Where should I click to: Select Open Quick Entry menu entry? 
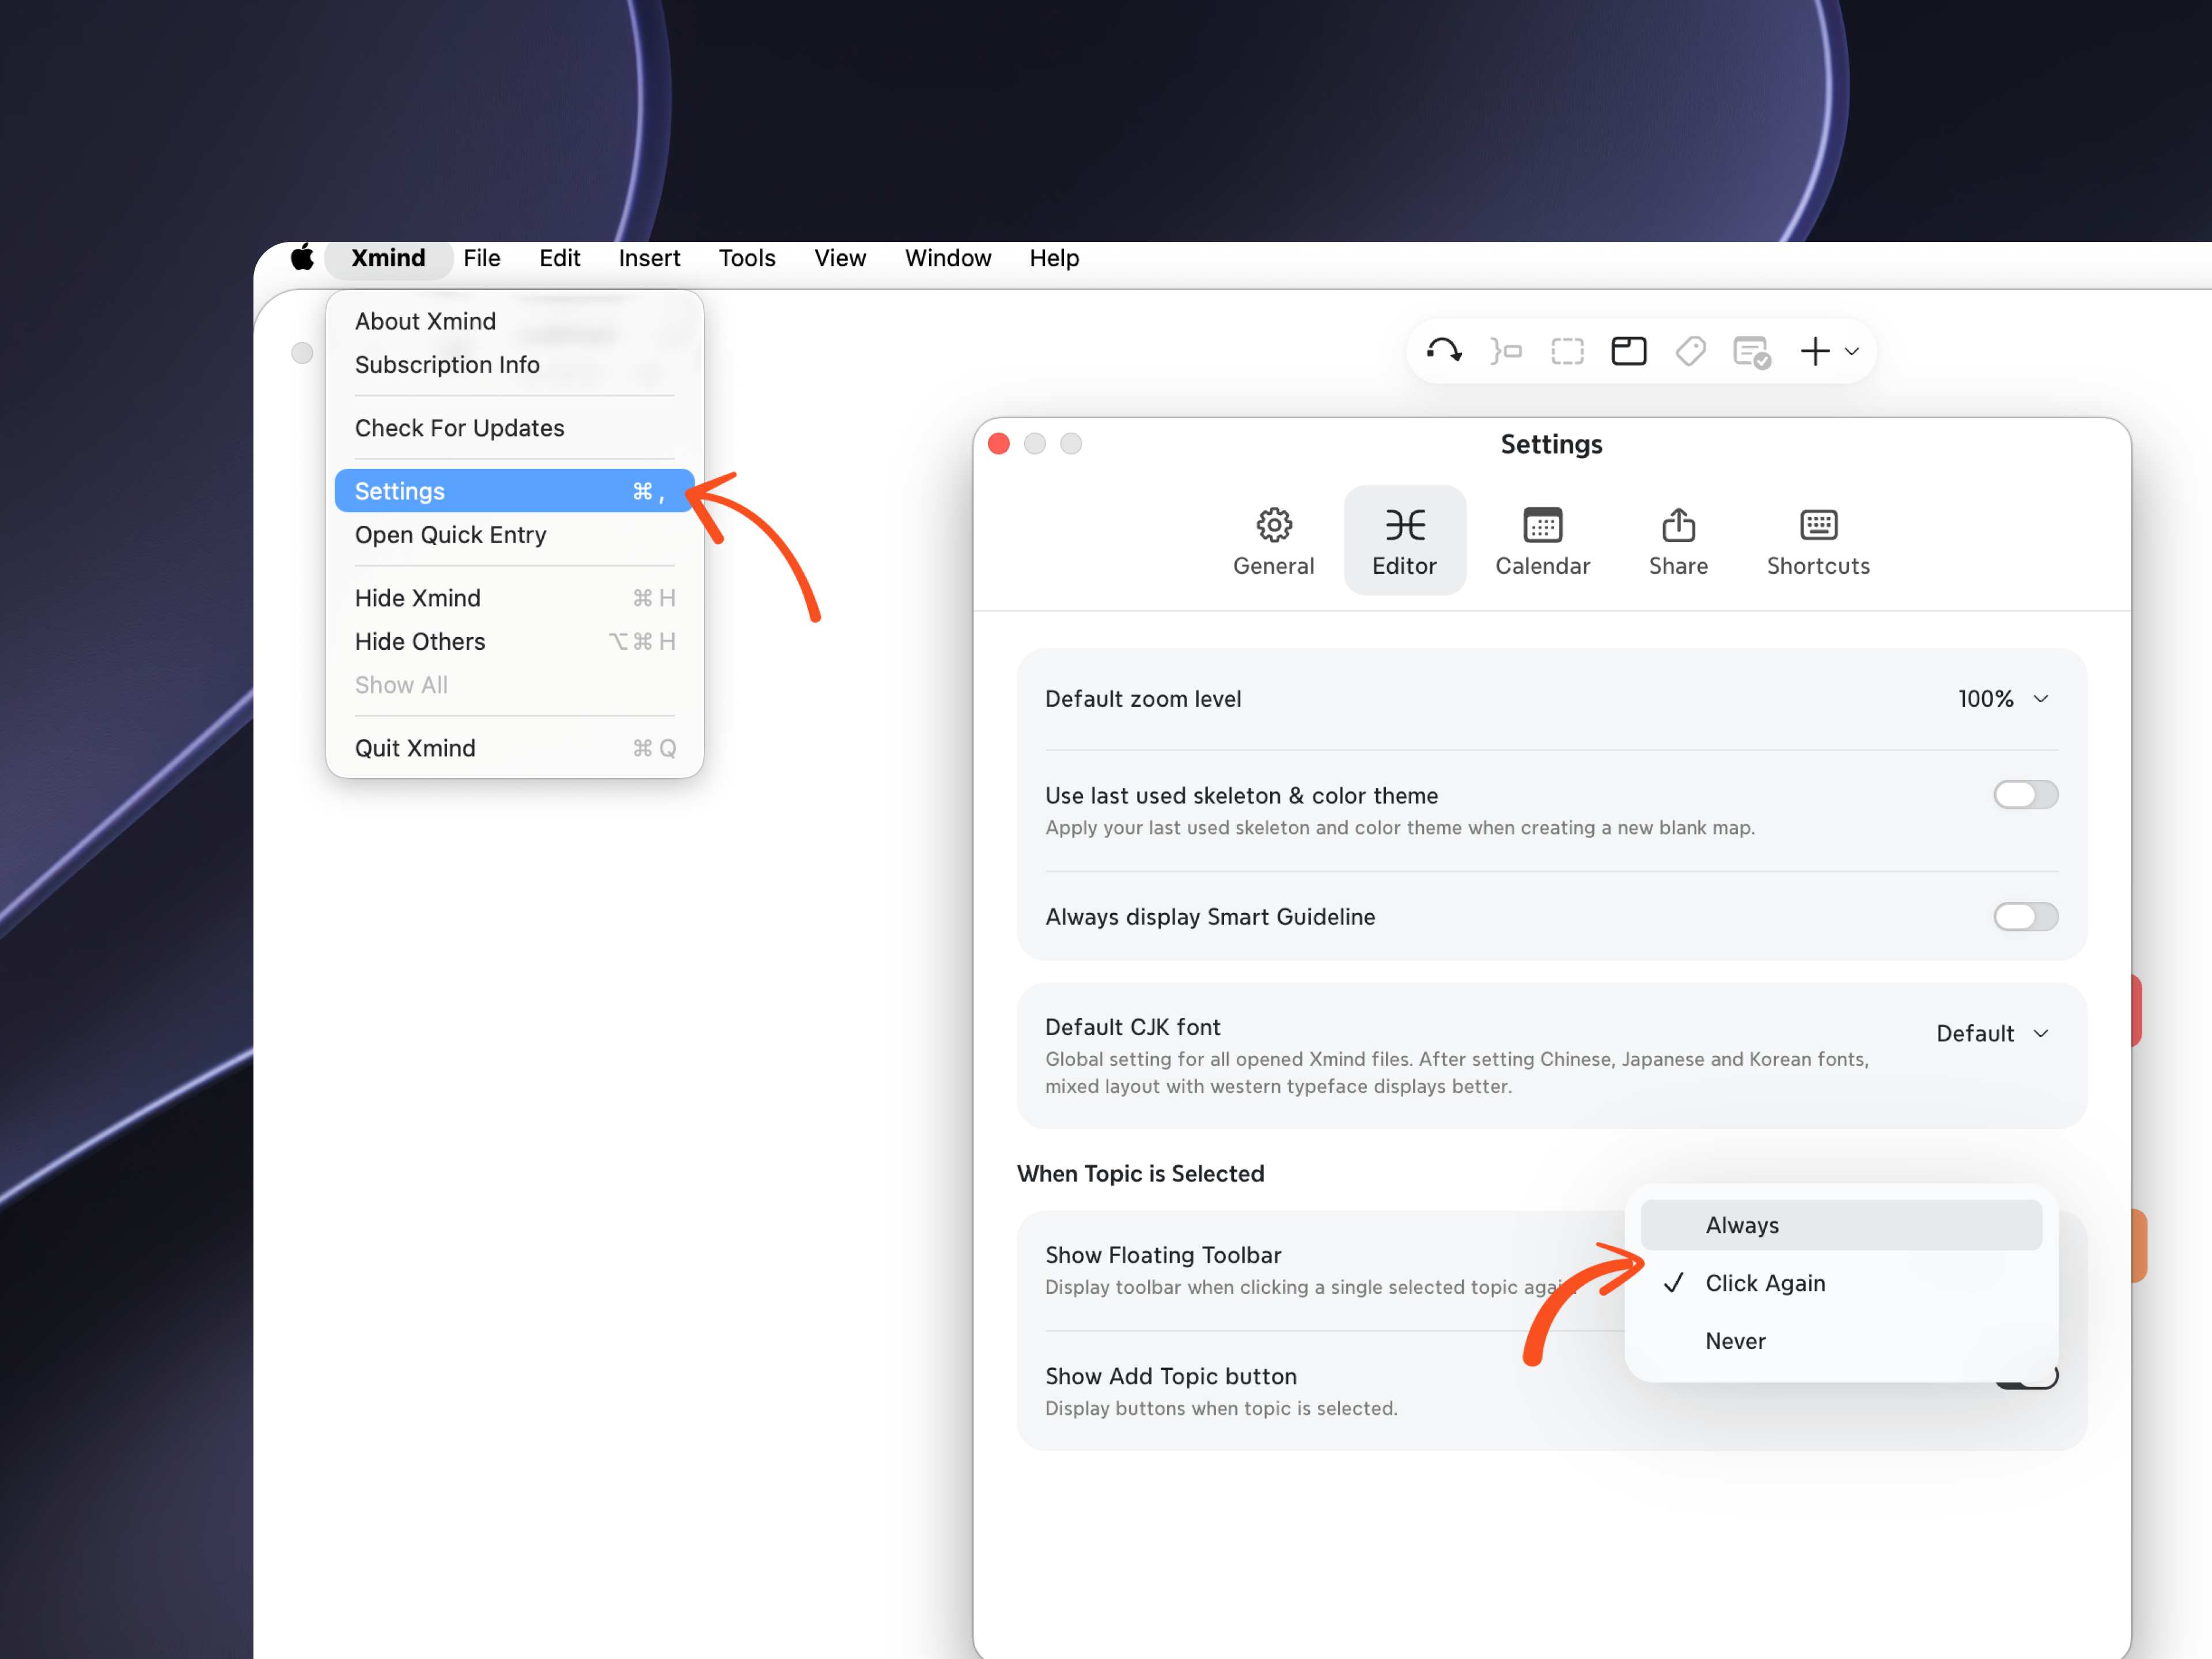coord(514,535)
